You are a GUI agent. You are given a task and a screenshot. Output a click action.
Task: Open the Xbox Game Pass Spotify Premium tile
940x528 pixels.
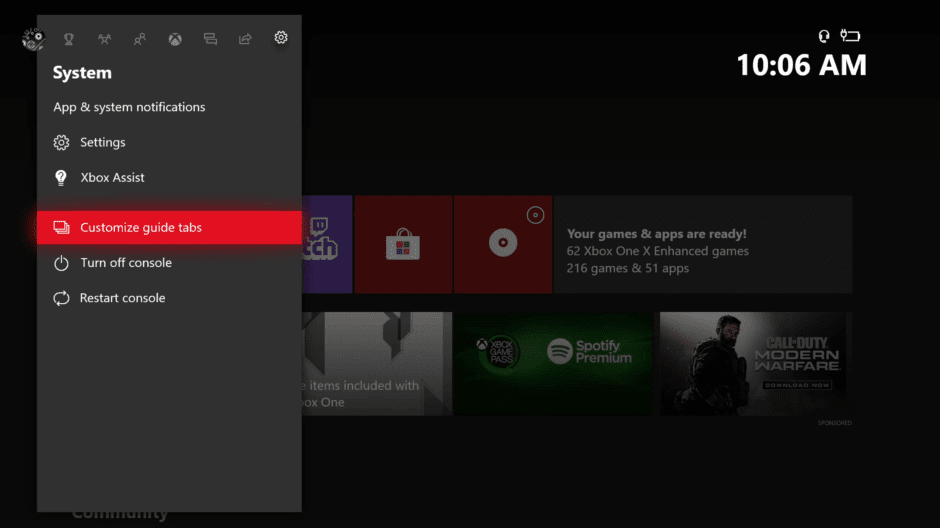[554, 363]
